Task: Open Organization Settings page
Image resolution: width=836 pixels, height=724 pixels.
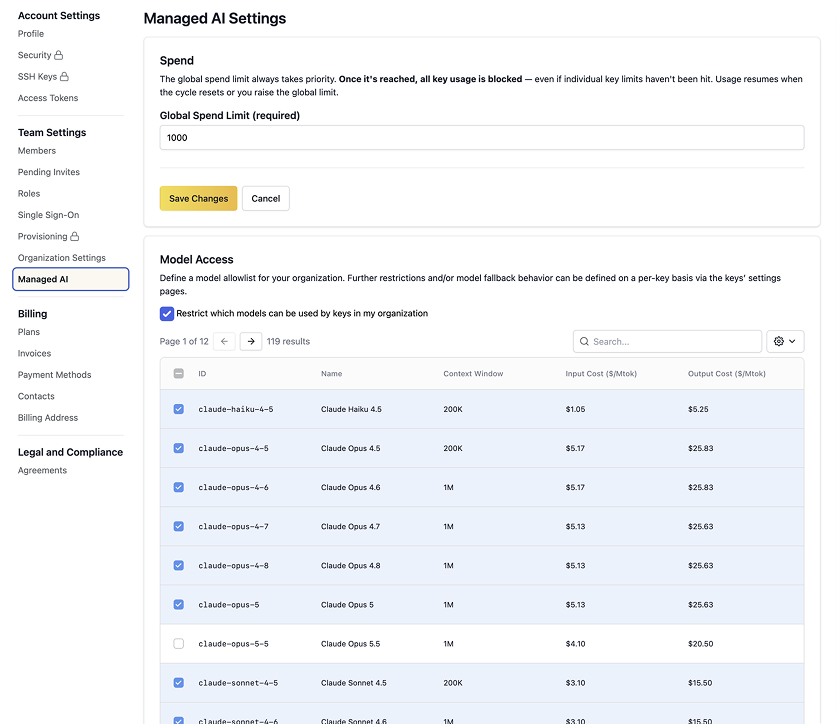Action: [x=62, y=258]
